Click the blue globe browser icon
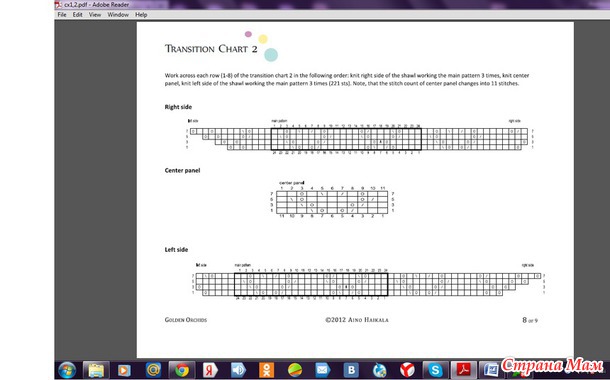Screen dimensions: 610x380 point(379,370)
